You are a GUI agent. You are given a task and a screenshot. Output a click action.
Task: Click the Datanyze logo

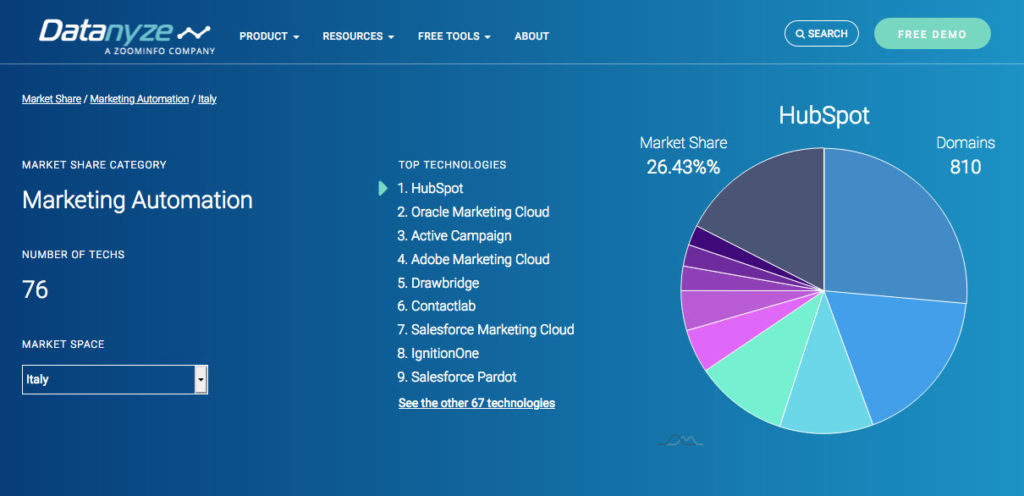click(x=126, y=36)
